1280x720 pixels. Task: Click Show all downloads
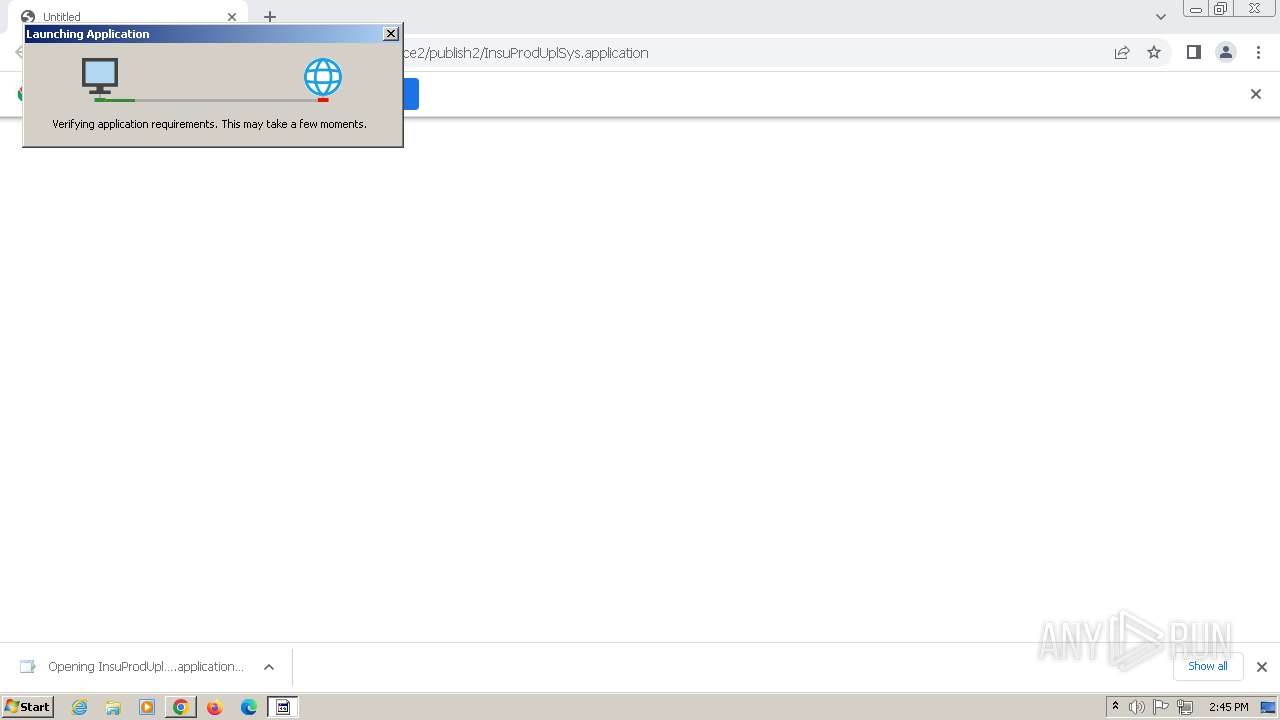tap(1208, 666)
